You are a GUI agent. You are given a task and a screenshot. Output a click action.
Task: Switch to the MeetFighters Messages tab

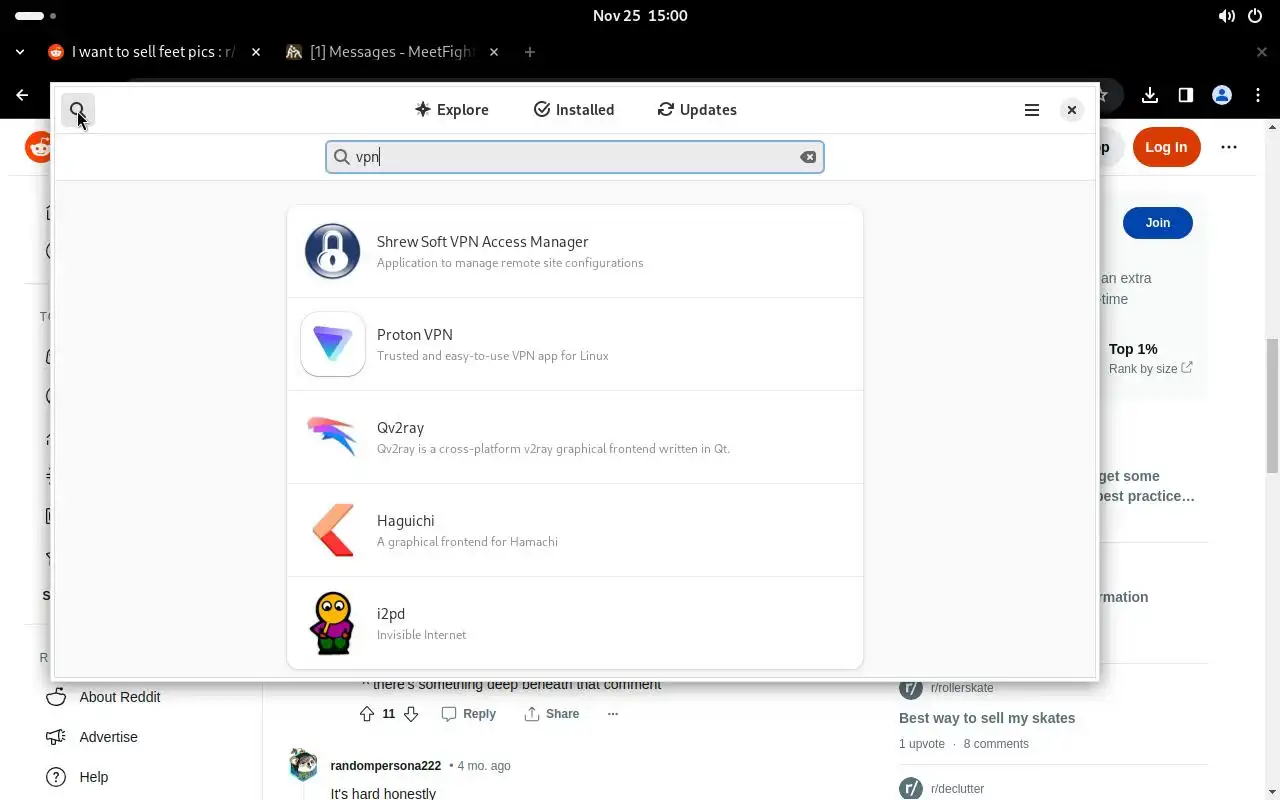tap(392, 52)
